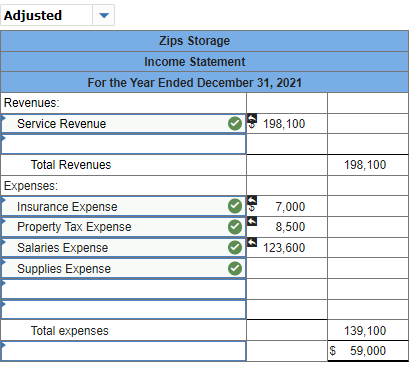Select the Service Revenue account cell

click(x=124, y=124)
